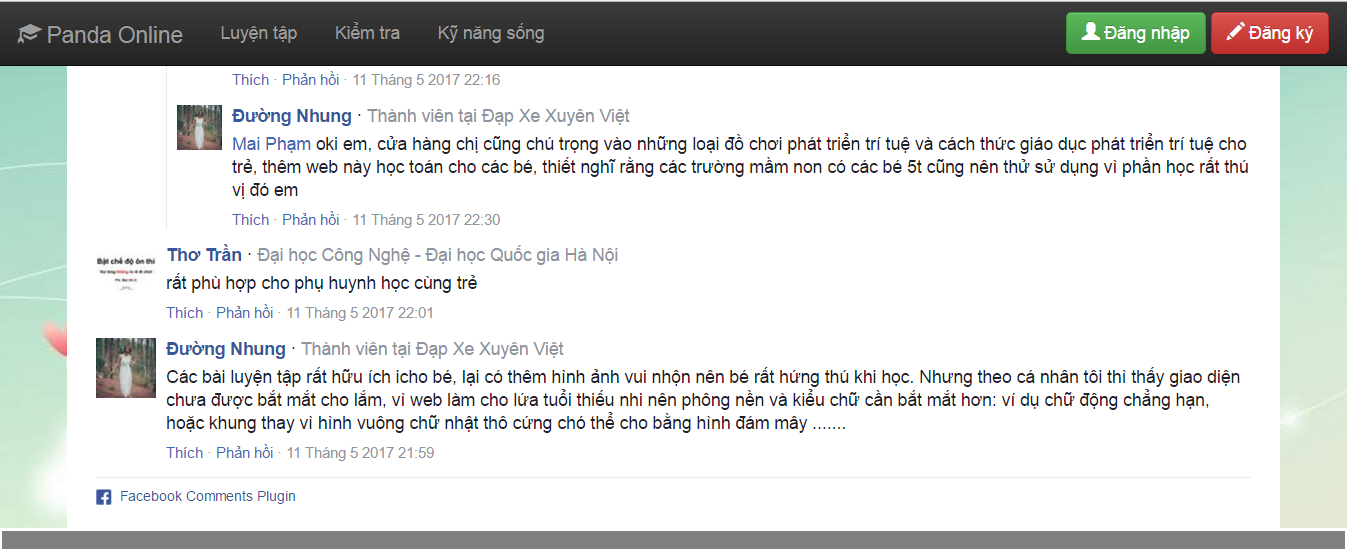Like Thơ Trần's comment with Thích

click(184, 313)
